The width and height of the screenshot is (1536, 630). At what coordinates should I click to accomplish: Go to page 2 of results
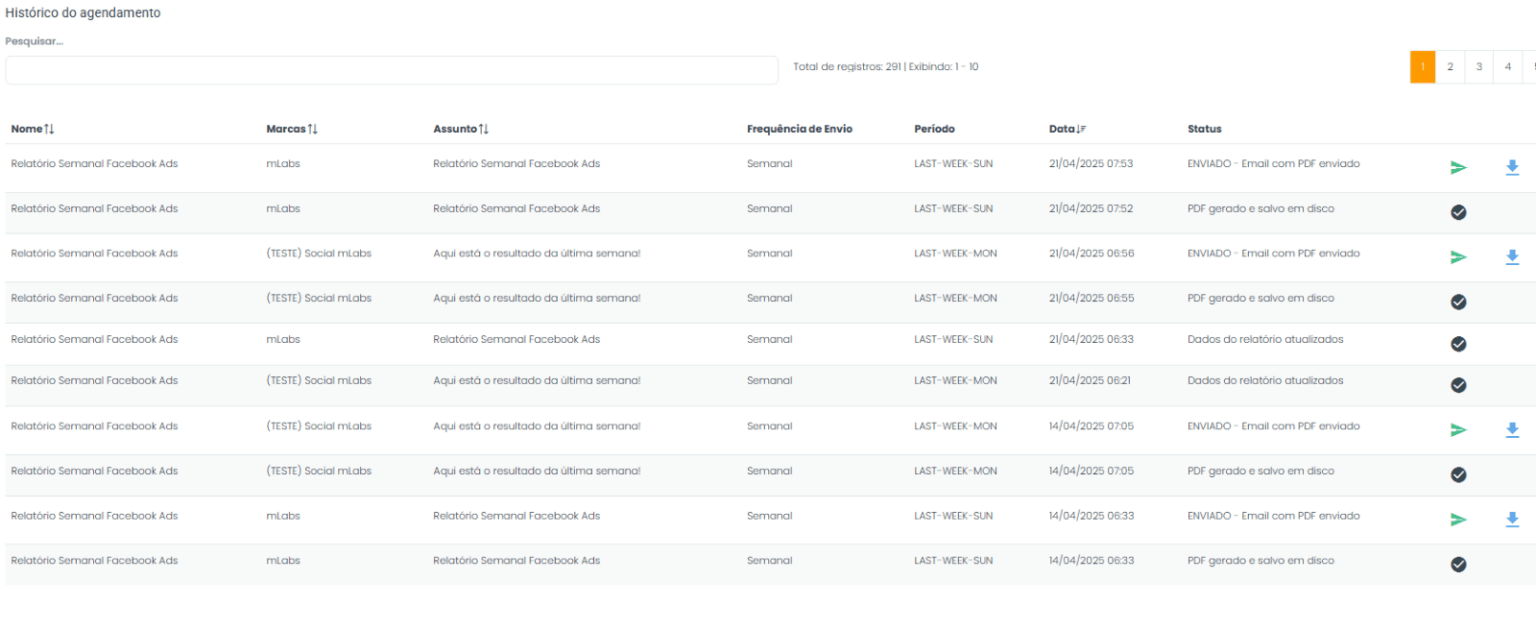1449,67
